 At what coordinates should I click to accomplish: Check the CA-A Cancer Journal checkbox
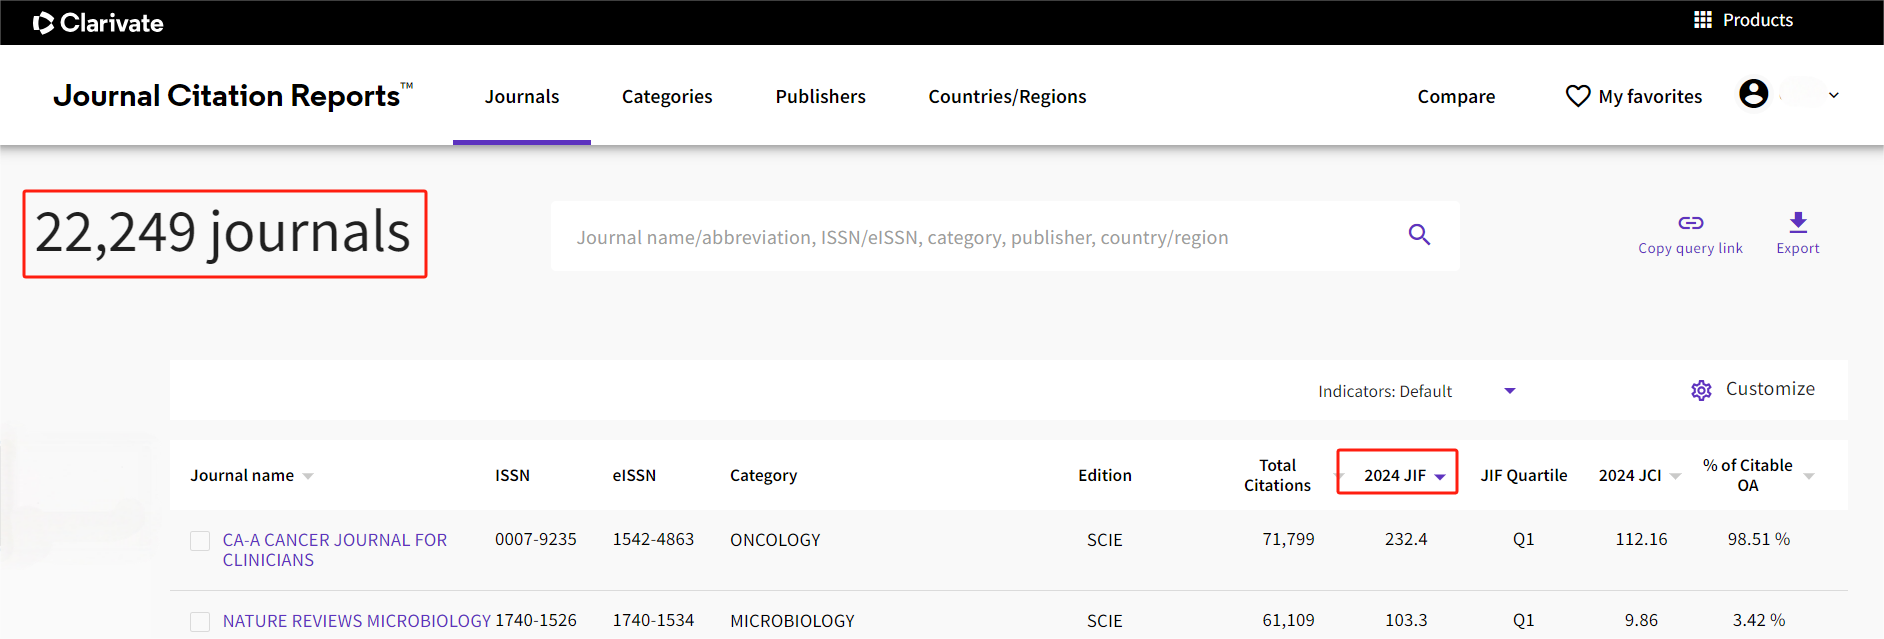click(x=200, y=541)
